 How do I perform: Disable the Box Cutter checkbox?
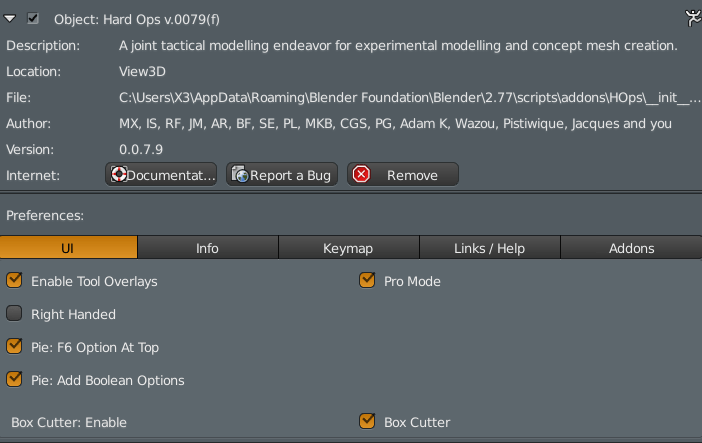click(x=367, y=422)
